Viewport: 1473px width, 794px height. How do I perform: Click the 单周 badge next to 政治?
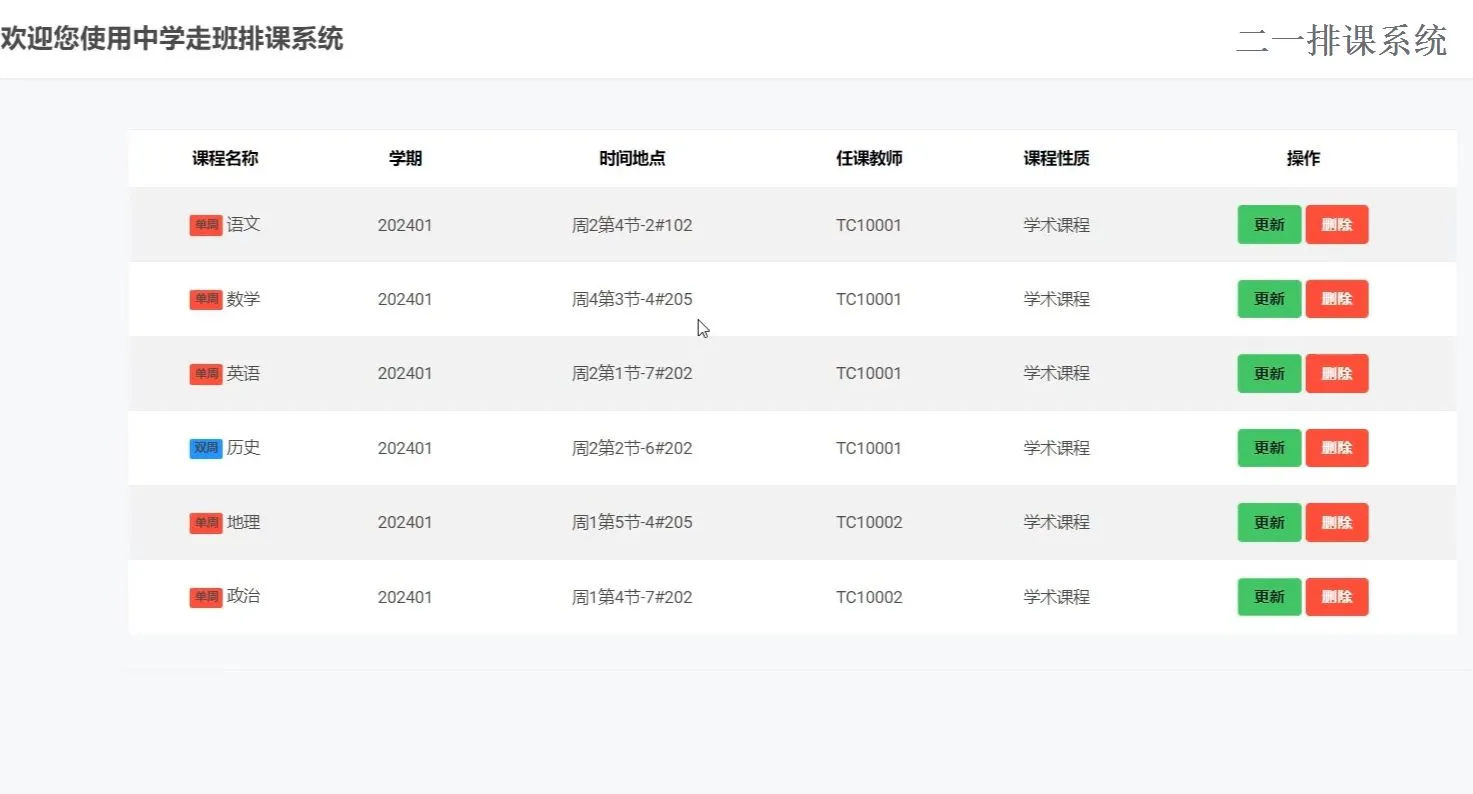(x=205, y=597)
